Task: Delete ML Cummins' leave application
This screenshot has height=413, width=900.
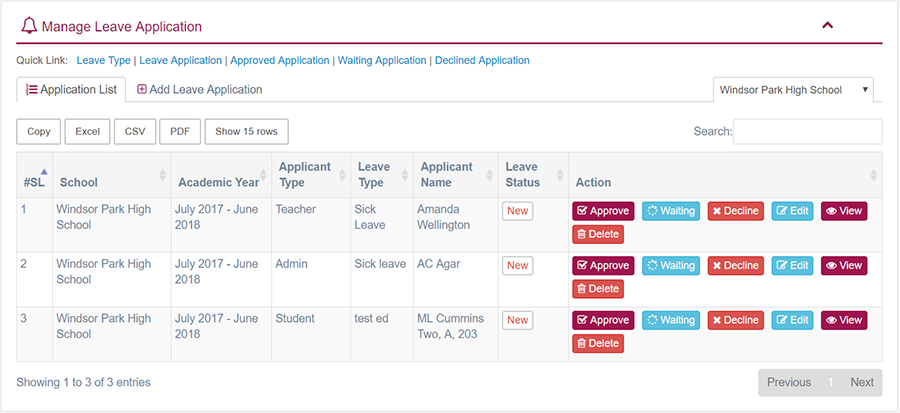Action: coord(597,344)
